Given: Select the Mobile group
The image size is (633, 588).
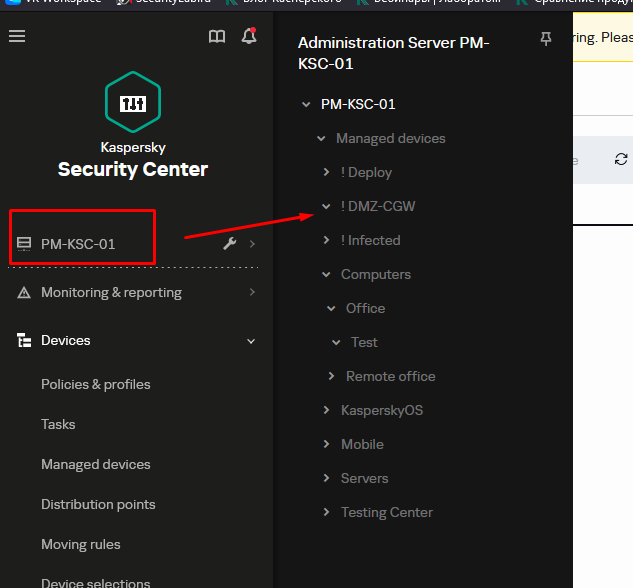Looking at the screenshot, I should point(362,444).
